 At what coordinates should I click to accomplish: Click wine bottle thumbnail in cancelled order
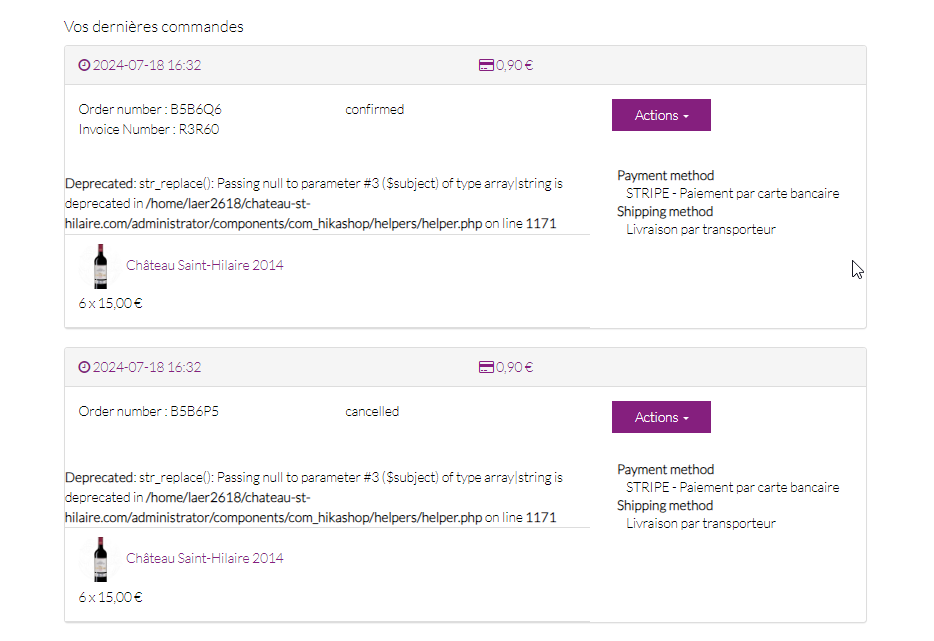100,559
